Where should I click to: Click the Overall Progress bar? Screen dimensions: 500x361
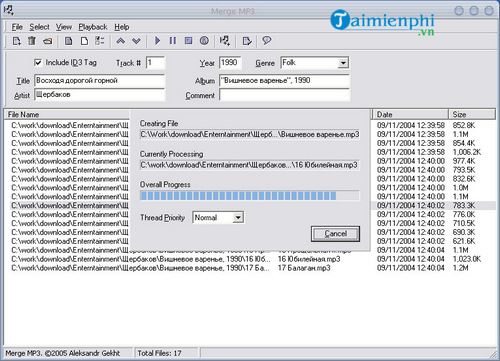250,196
